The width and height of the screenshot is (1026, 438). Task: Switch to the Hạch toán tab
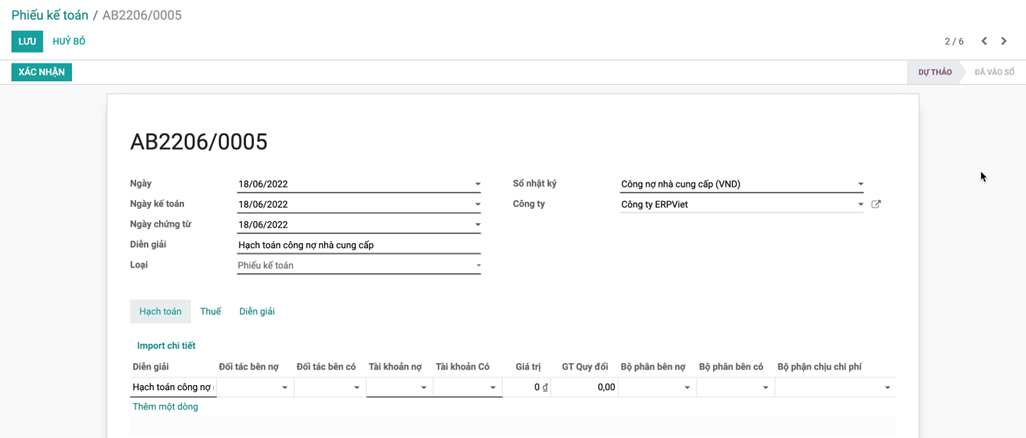pyautogui.click(x=160, y=312)
